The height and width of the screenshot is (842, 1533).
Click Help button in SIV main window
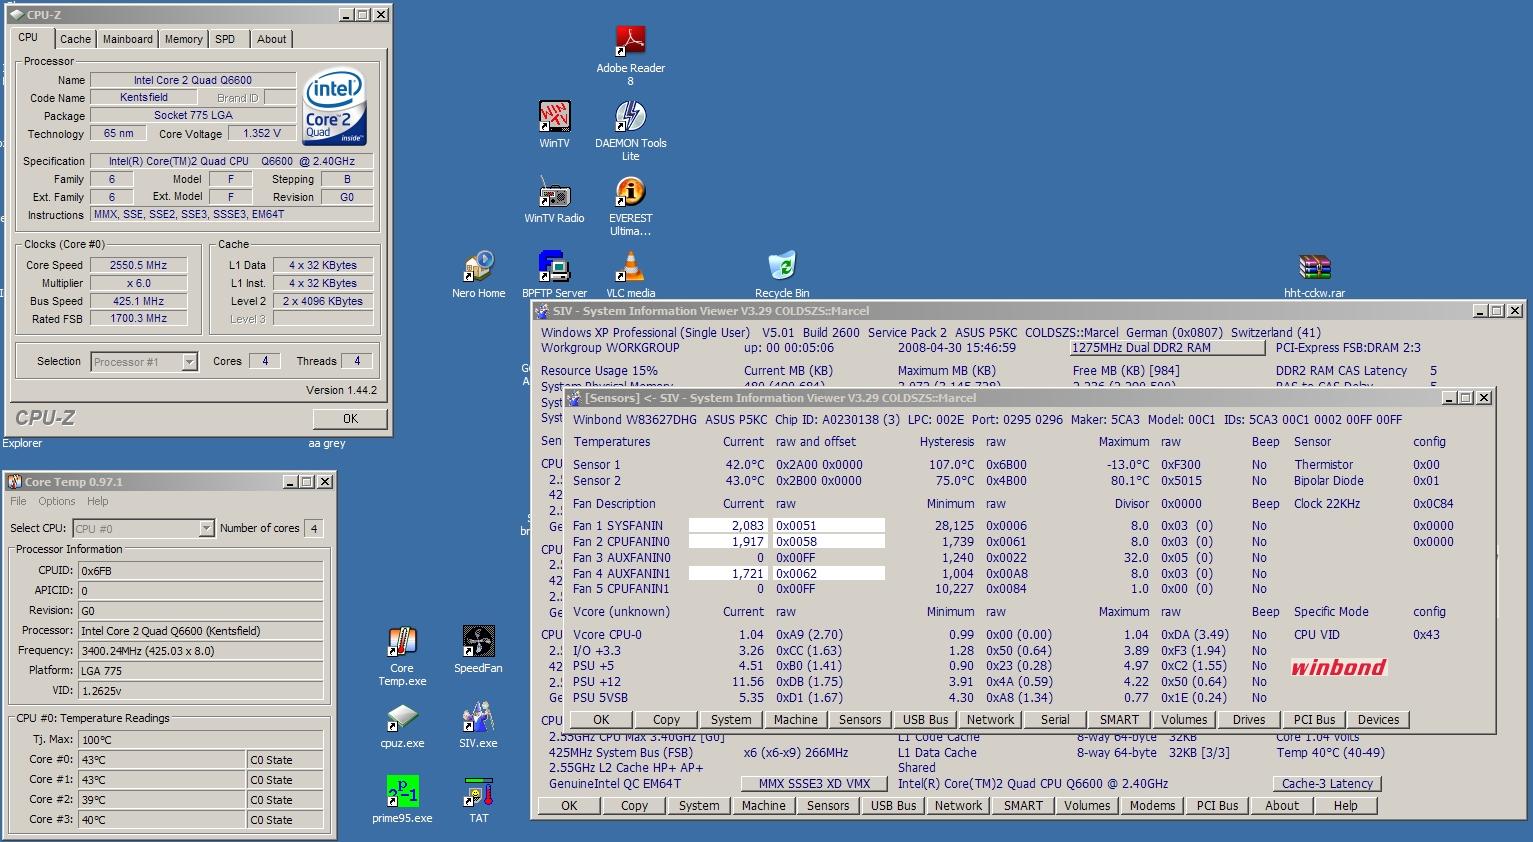coord(1346,805)
